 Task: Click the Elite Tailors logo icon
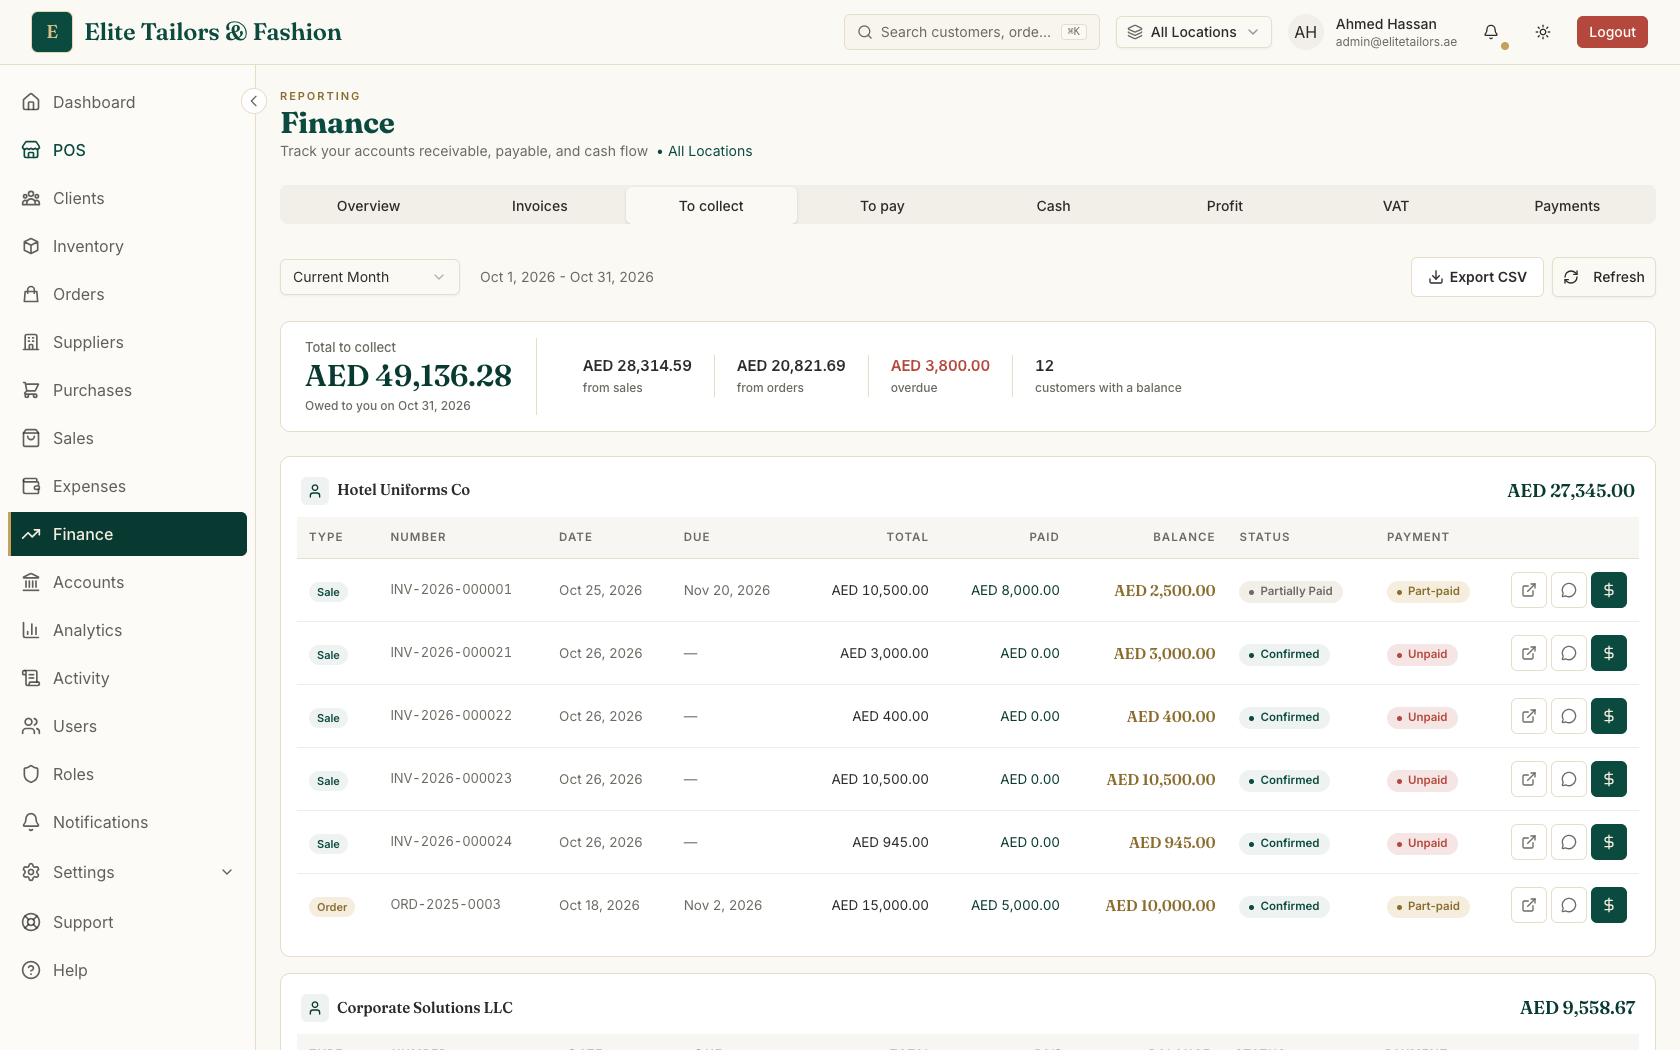pyautogui.click(x=52, y=32)
